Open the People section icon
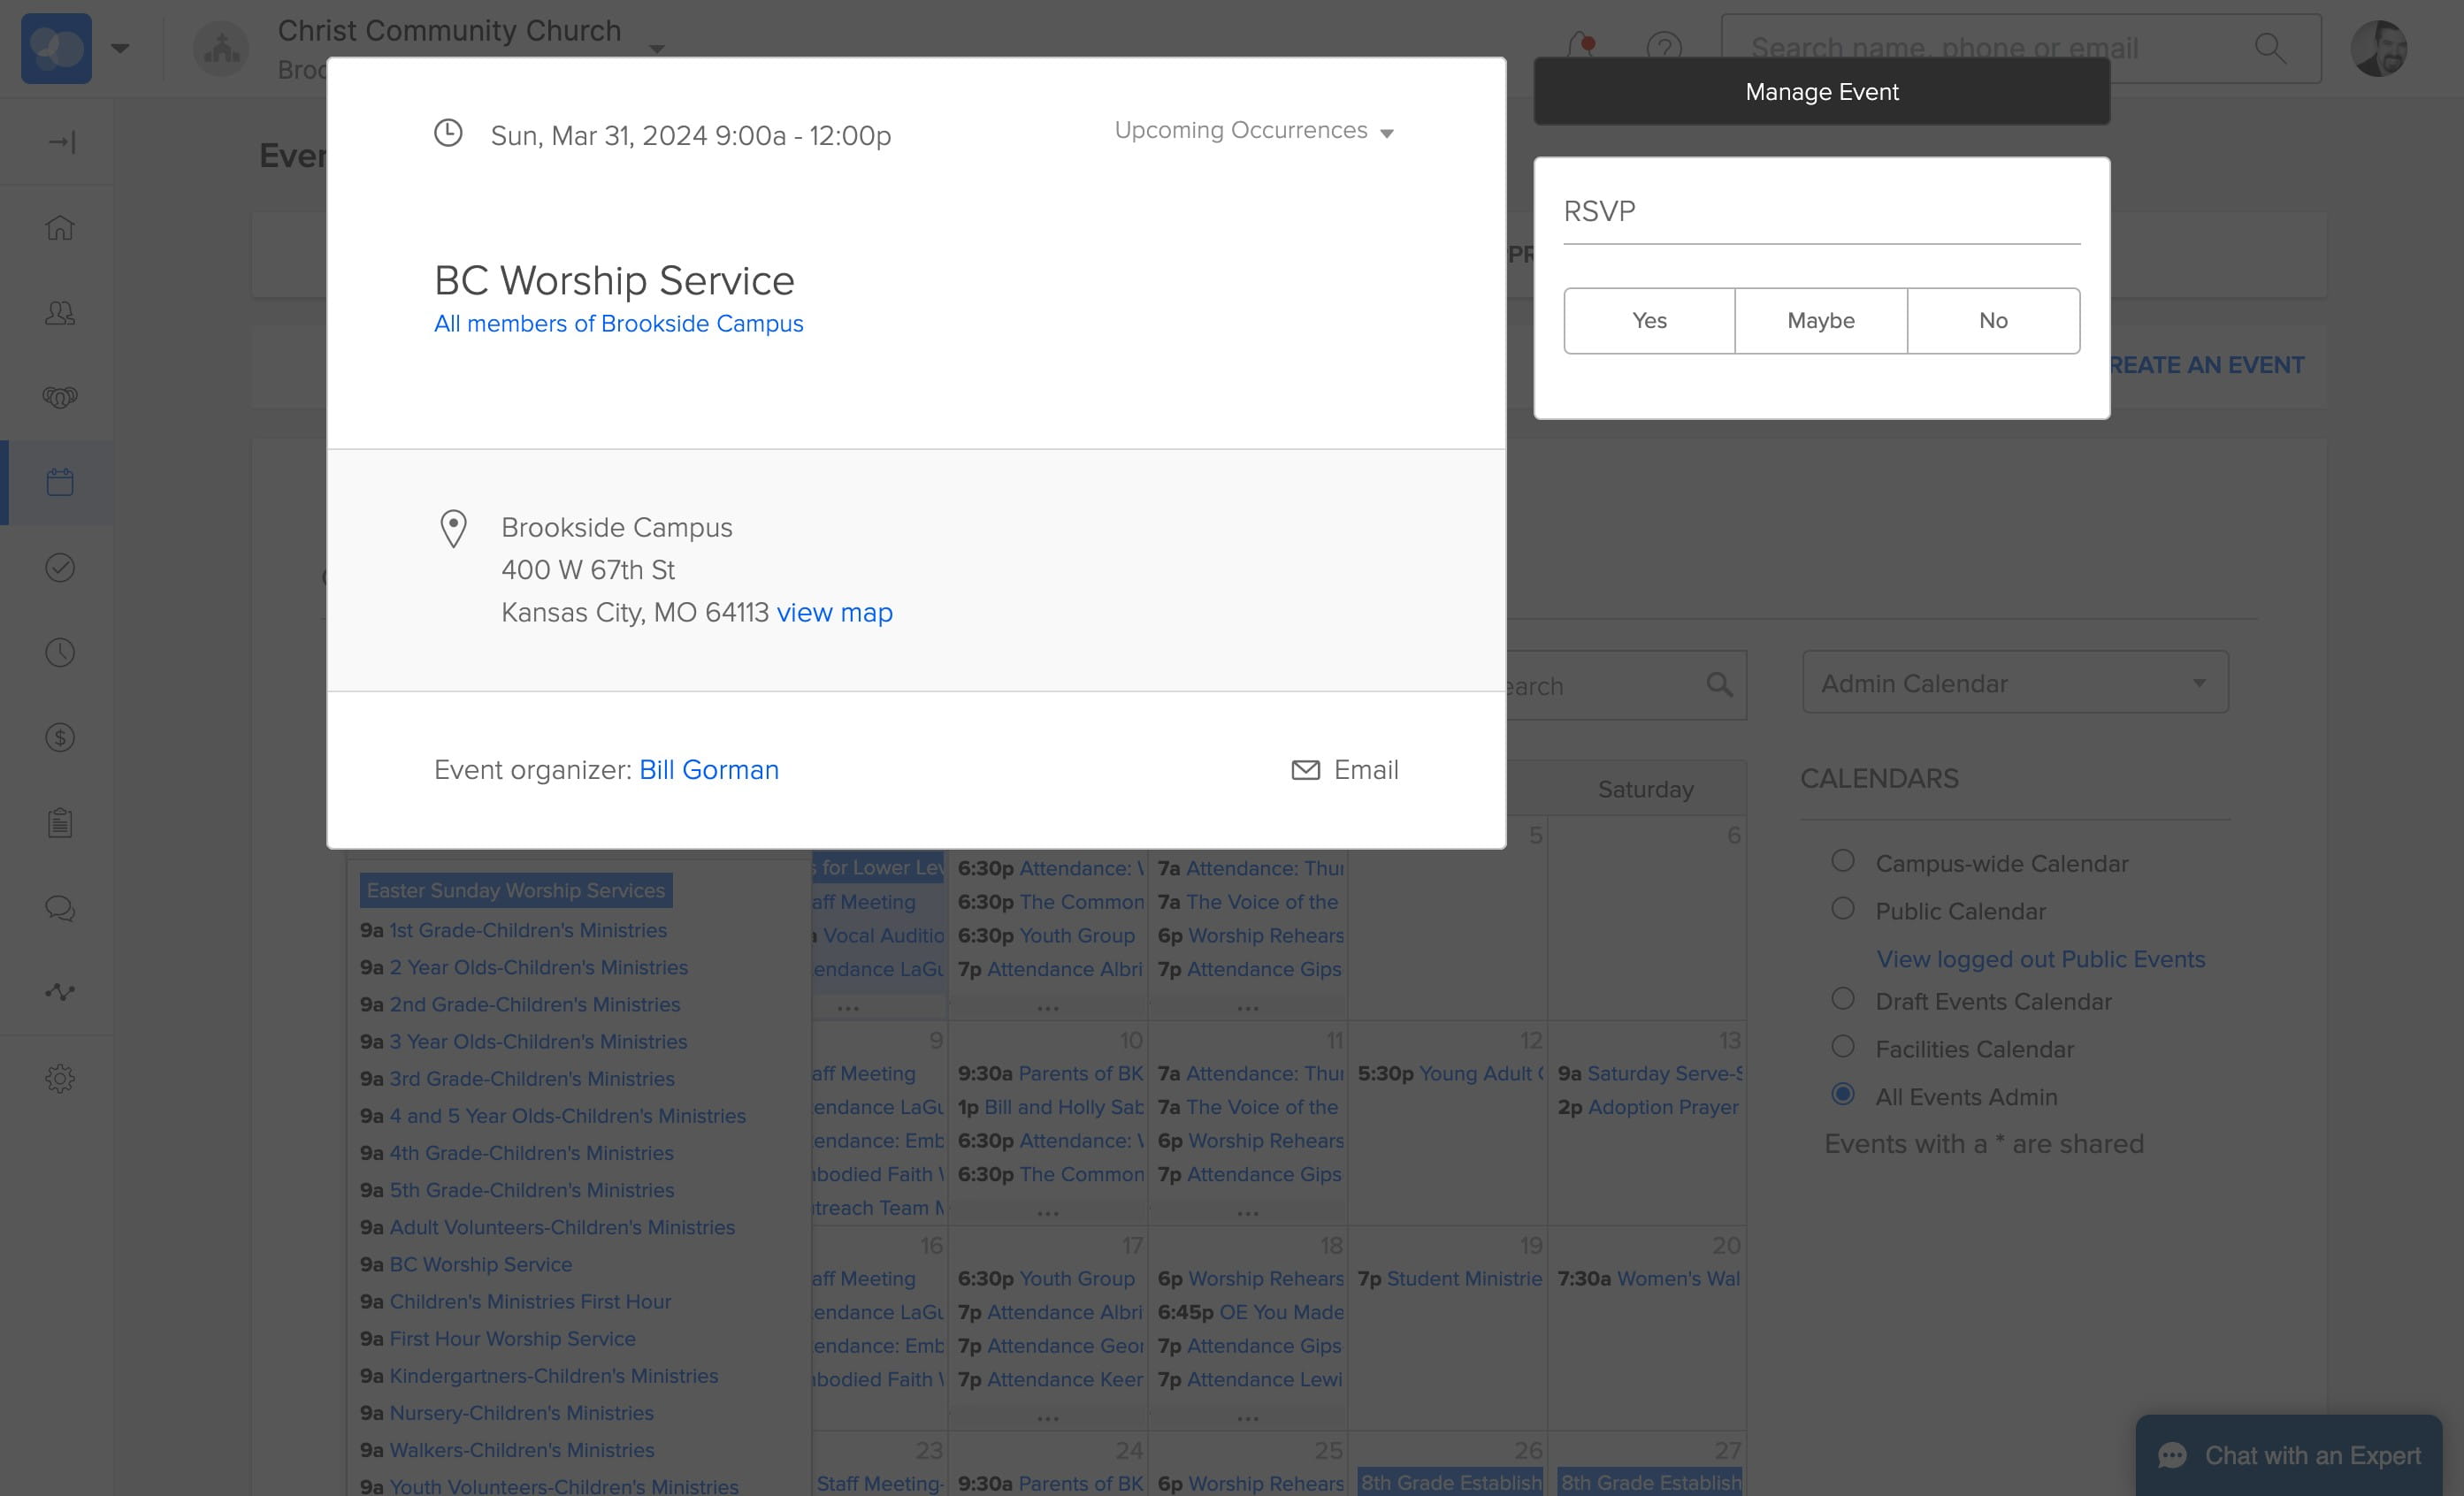The image size is (2464, 1496). (x=60, y=313)
